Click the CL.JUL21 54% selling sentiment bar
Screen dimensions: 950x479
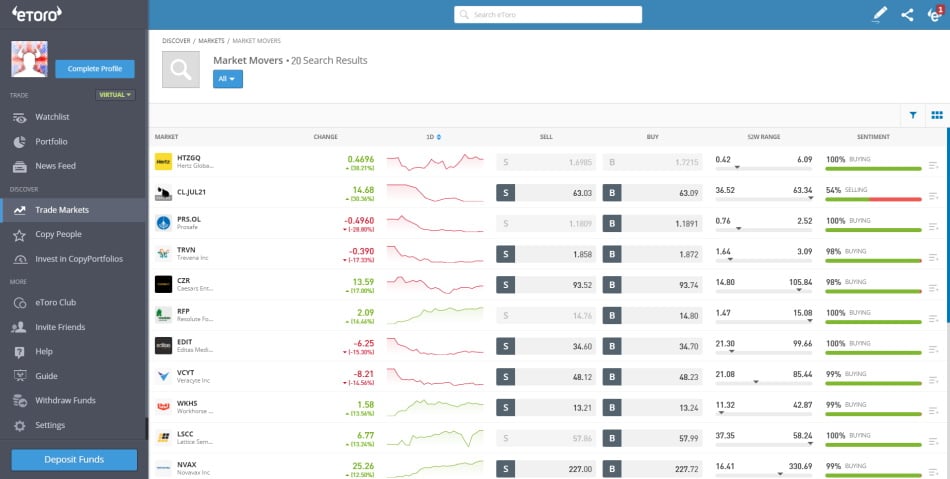click(873, 199)
